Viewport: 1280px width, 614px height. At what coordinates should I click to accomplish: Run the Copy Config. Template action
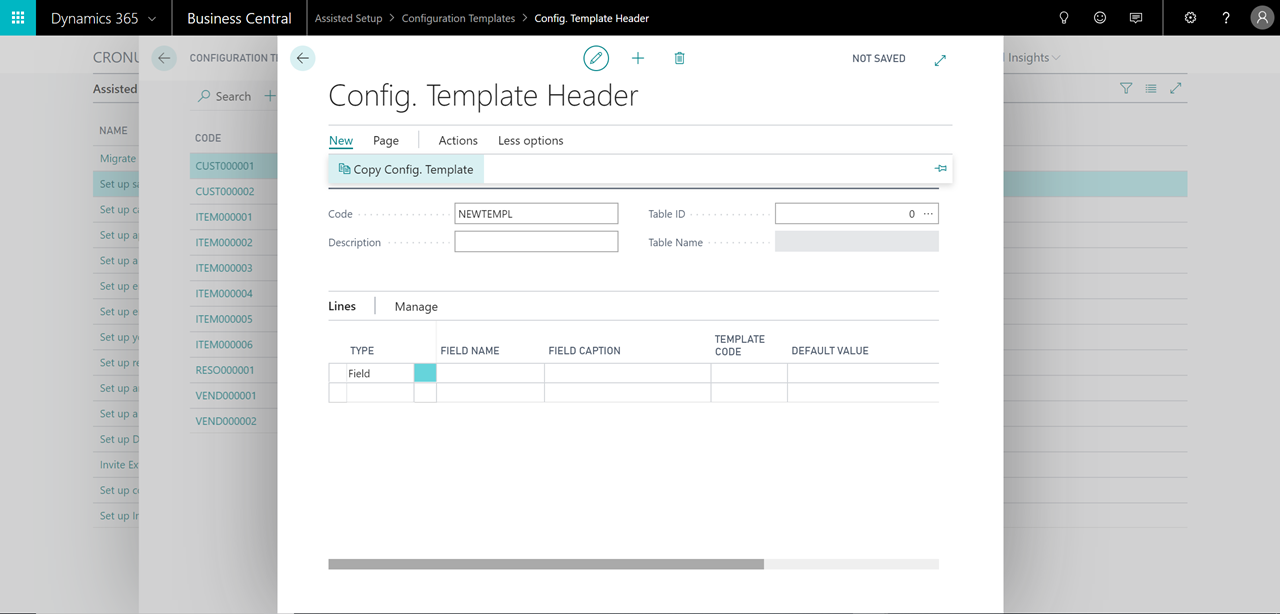pos(405,169)
